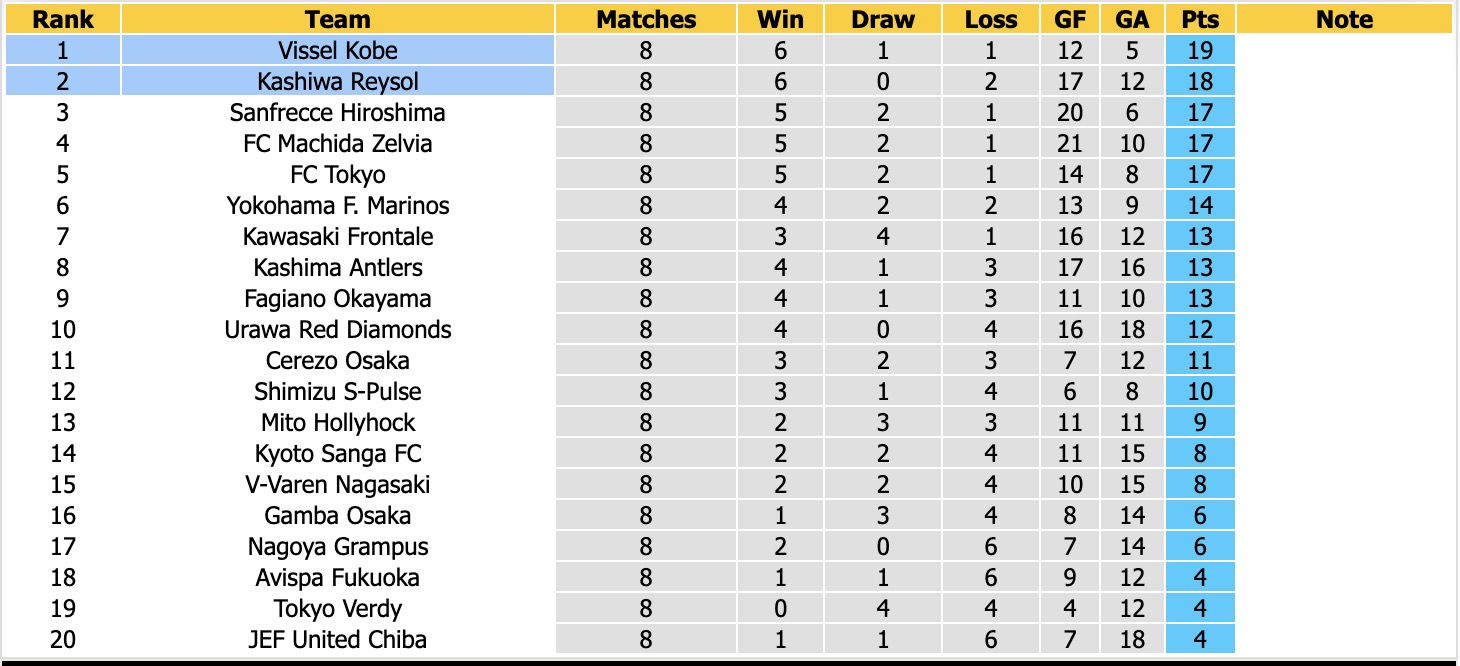
Task: Select the GF column header
Action: tap(1070, 19)
